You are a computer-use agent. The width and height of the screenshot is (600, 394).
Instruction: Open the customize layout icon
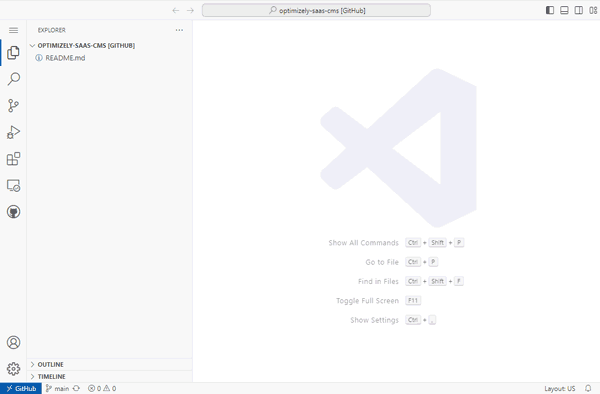point(593,10)
